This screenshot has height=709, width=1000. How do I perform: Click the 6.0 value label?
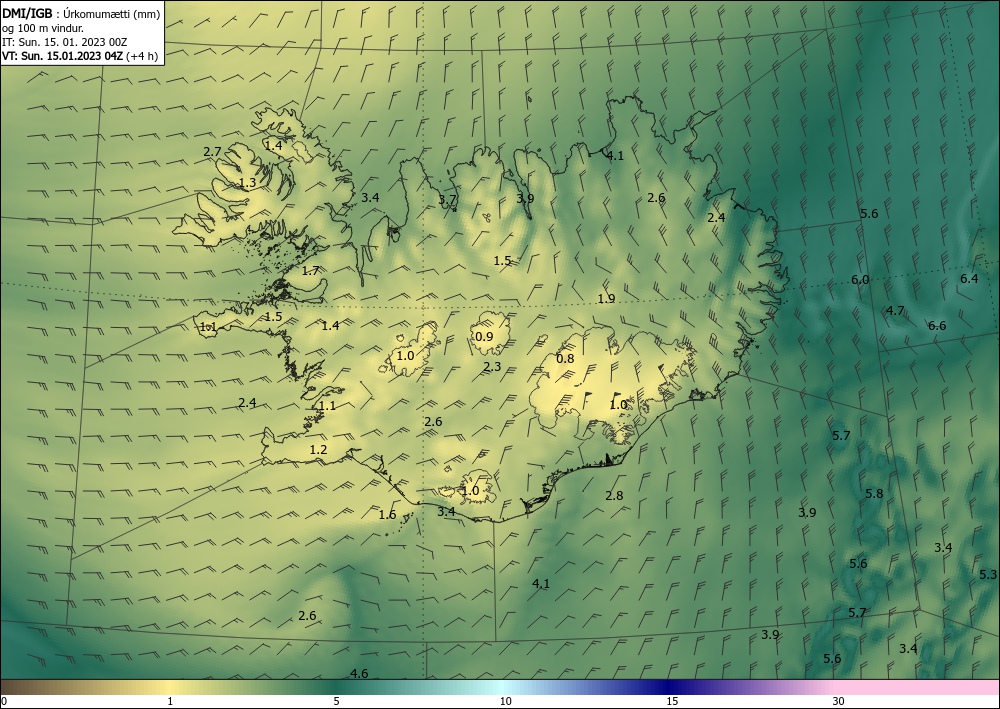pyautogui.click(x=860, y=279)
